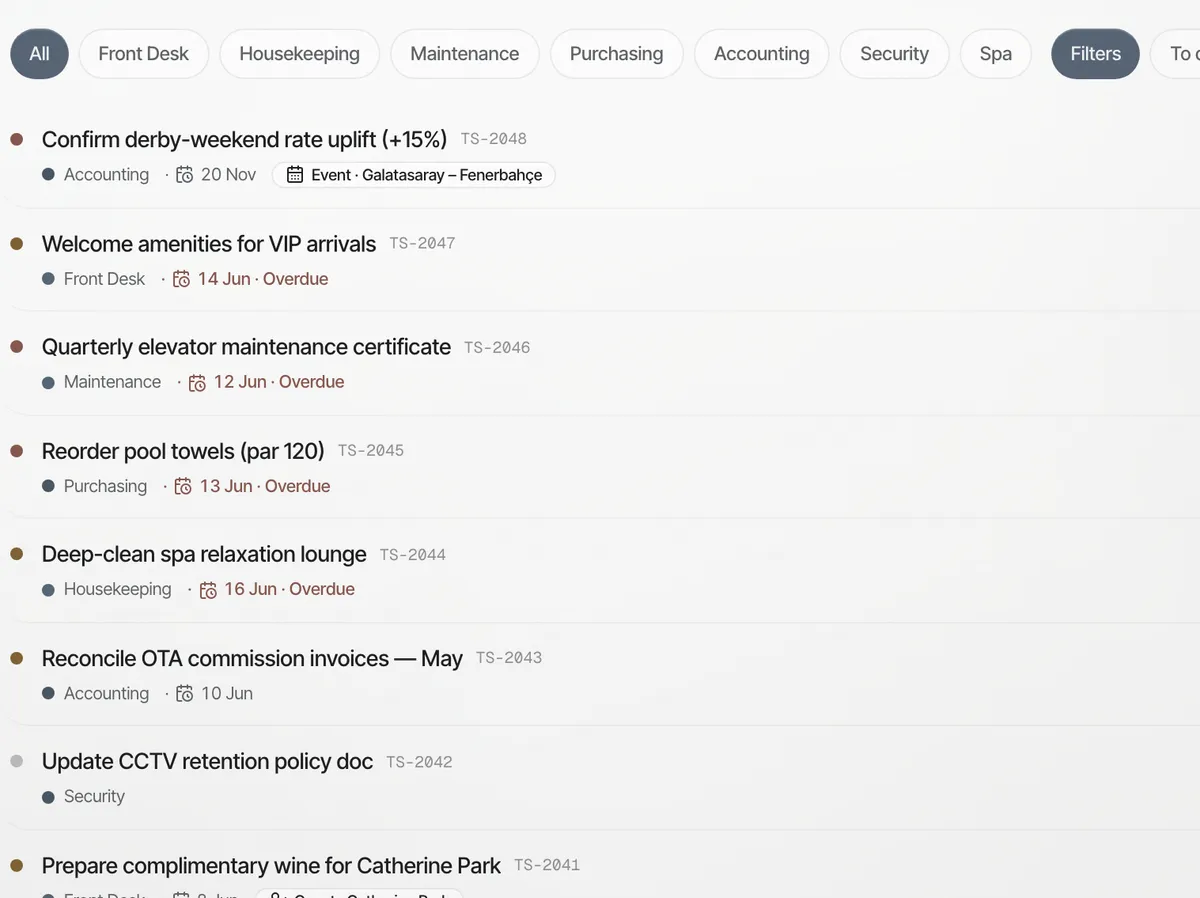Click Accounting label under derby-weekend task
Image resolution: width=1200 pixels, height=898 pixels.
106,175
